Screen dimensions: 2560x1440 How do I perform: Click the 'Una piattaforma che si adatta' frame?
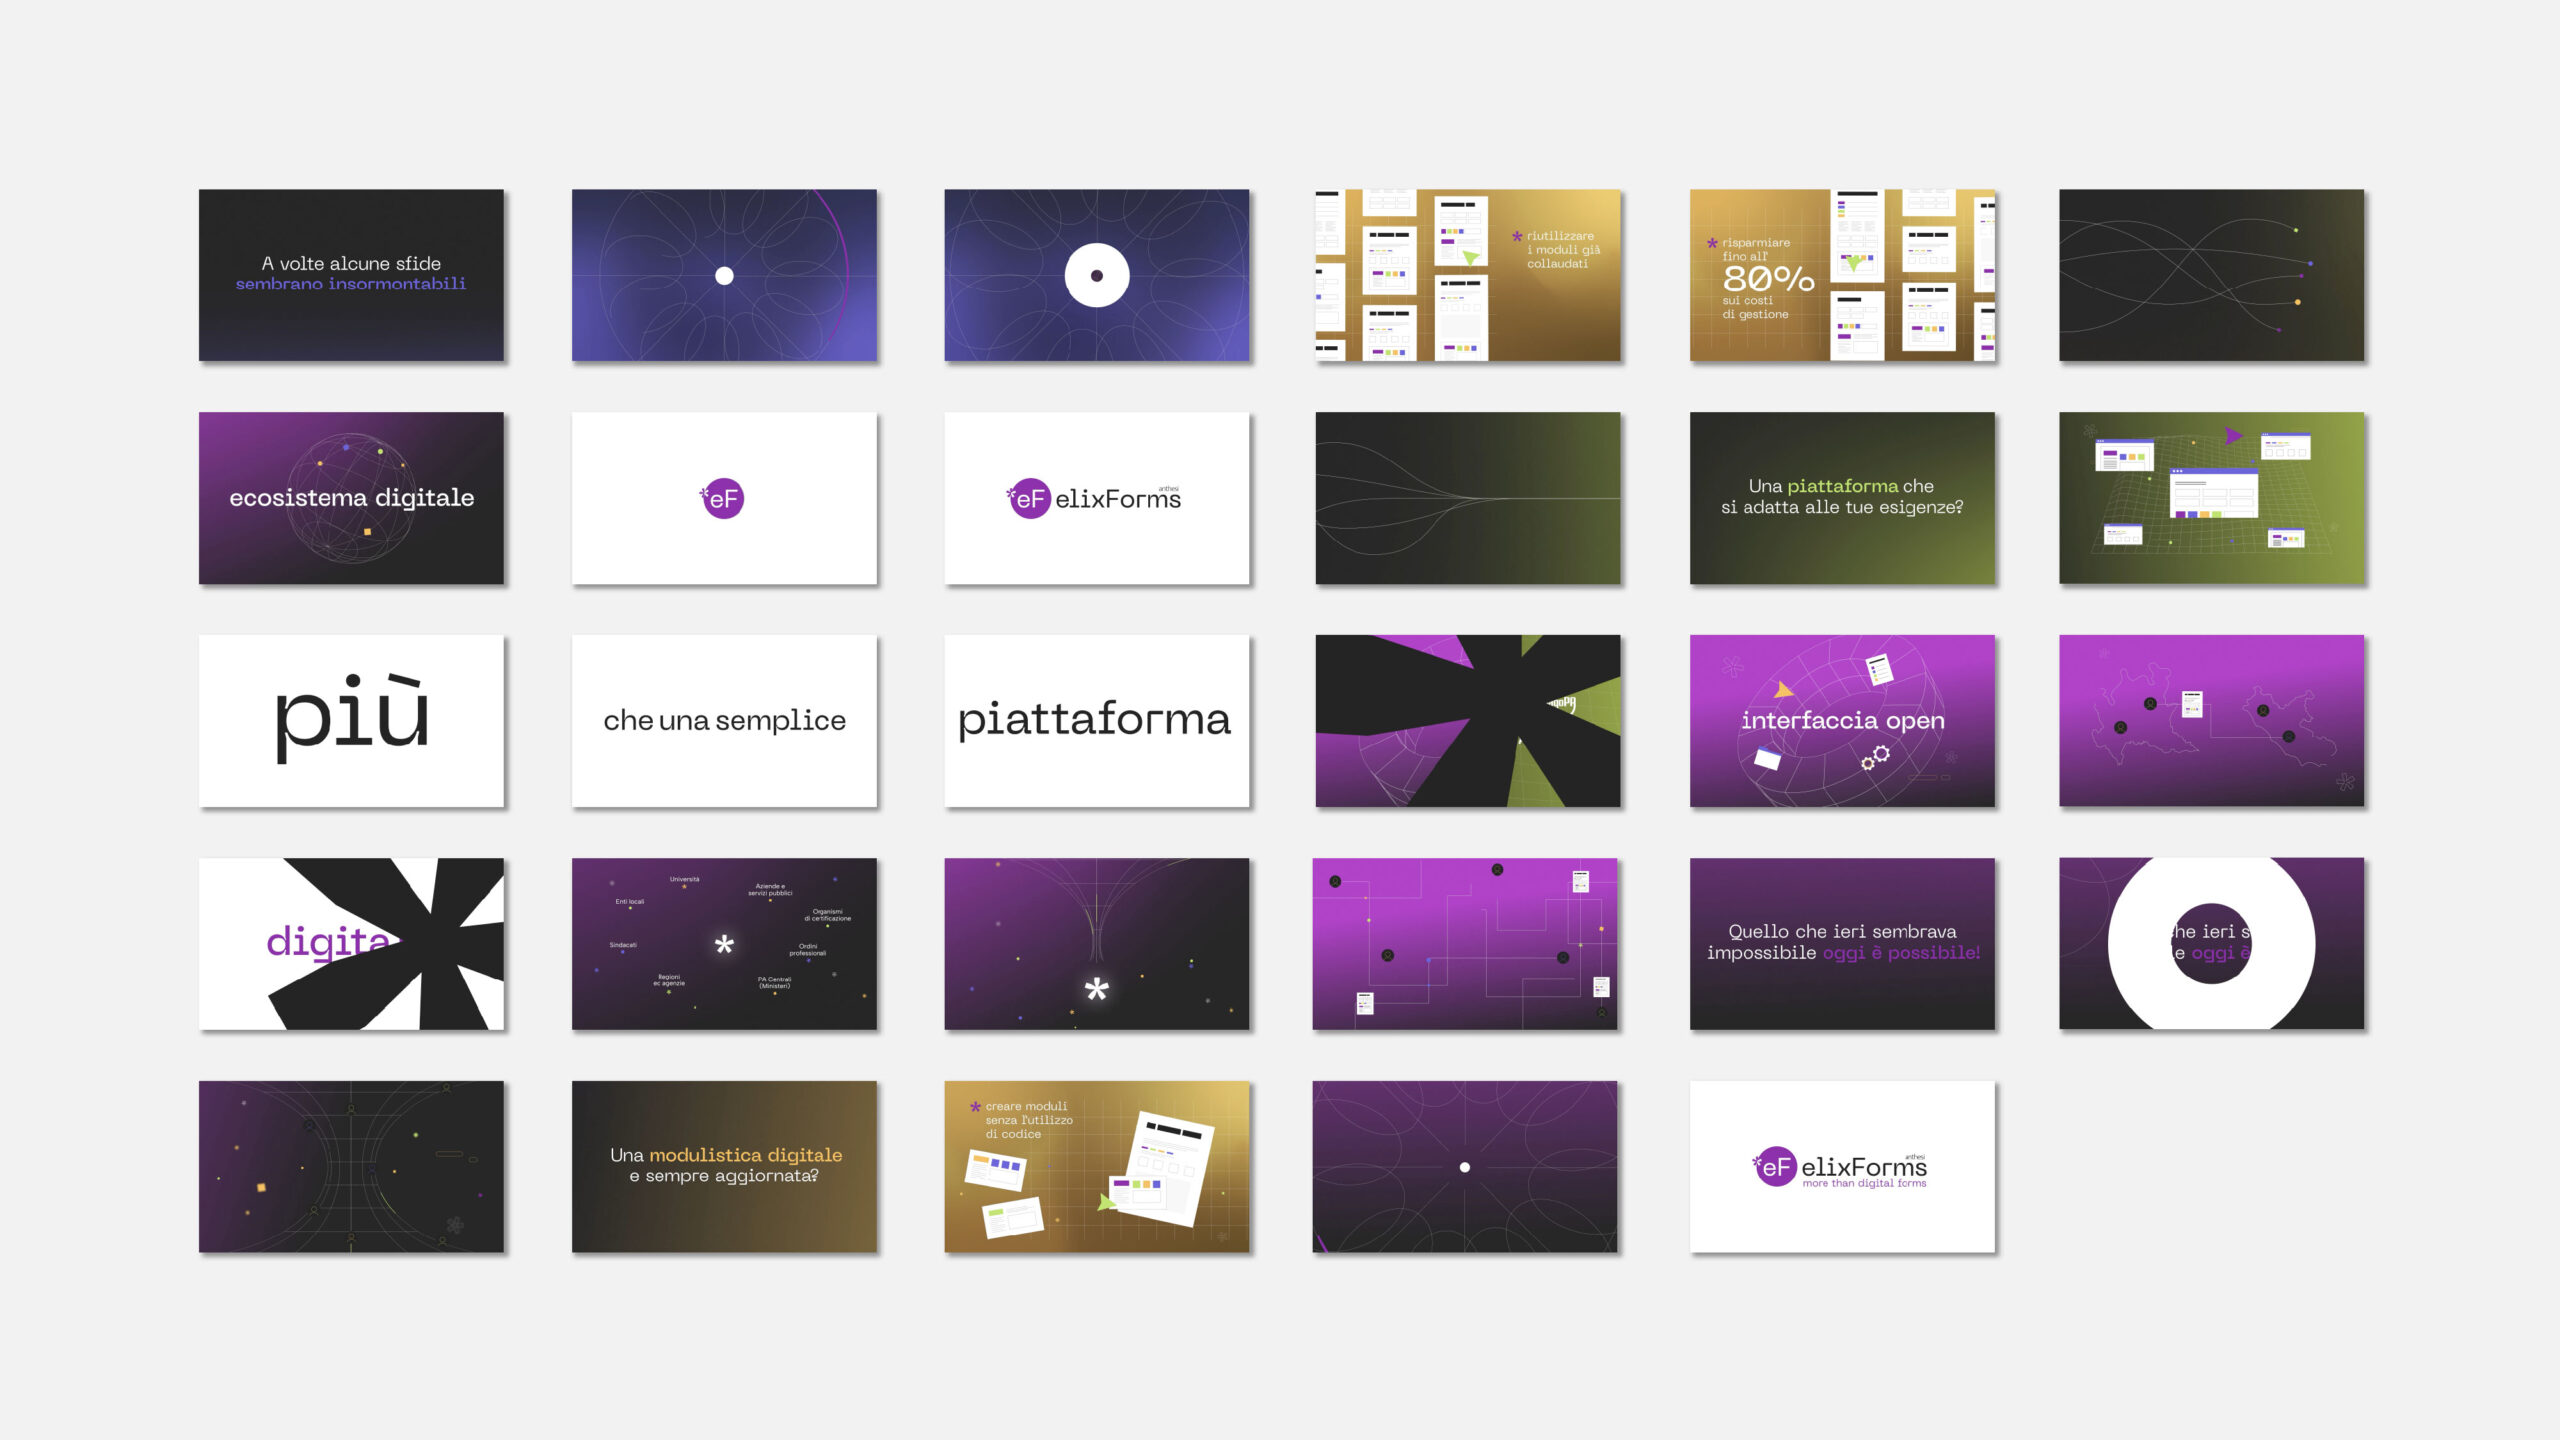(x=1842, y=498)
